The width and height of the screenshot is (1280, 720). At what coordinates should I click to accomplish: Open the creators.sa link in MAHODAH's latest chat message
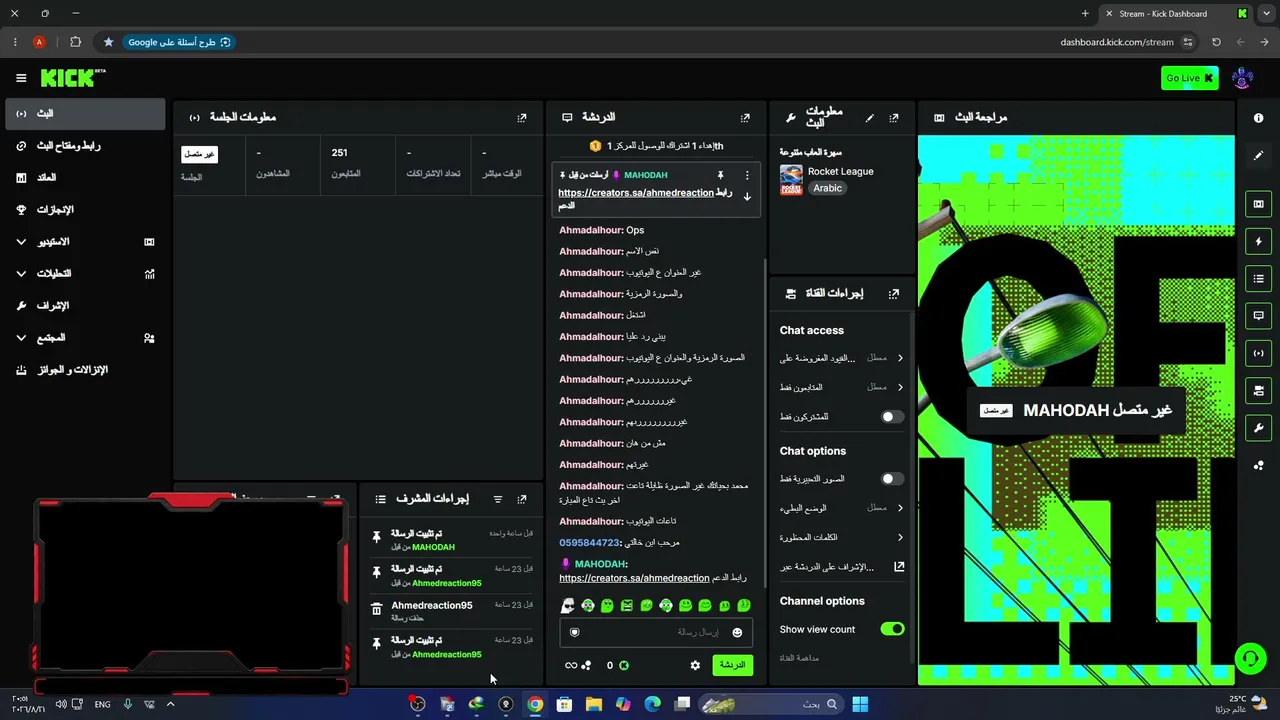pos(634,578)
